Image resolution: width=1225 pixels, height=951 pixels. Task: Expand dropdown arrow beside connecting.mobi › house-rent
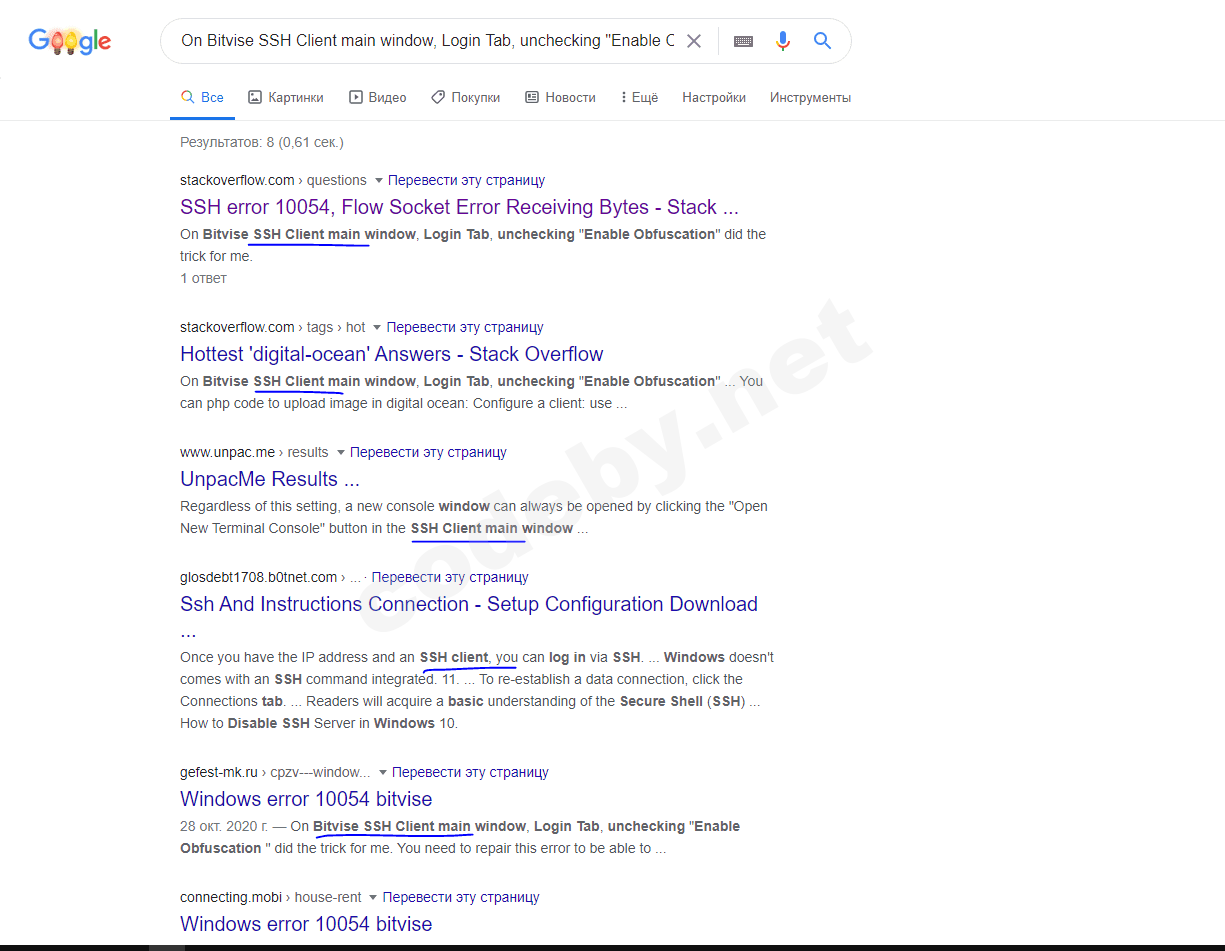tap(373, 898)
